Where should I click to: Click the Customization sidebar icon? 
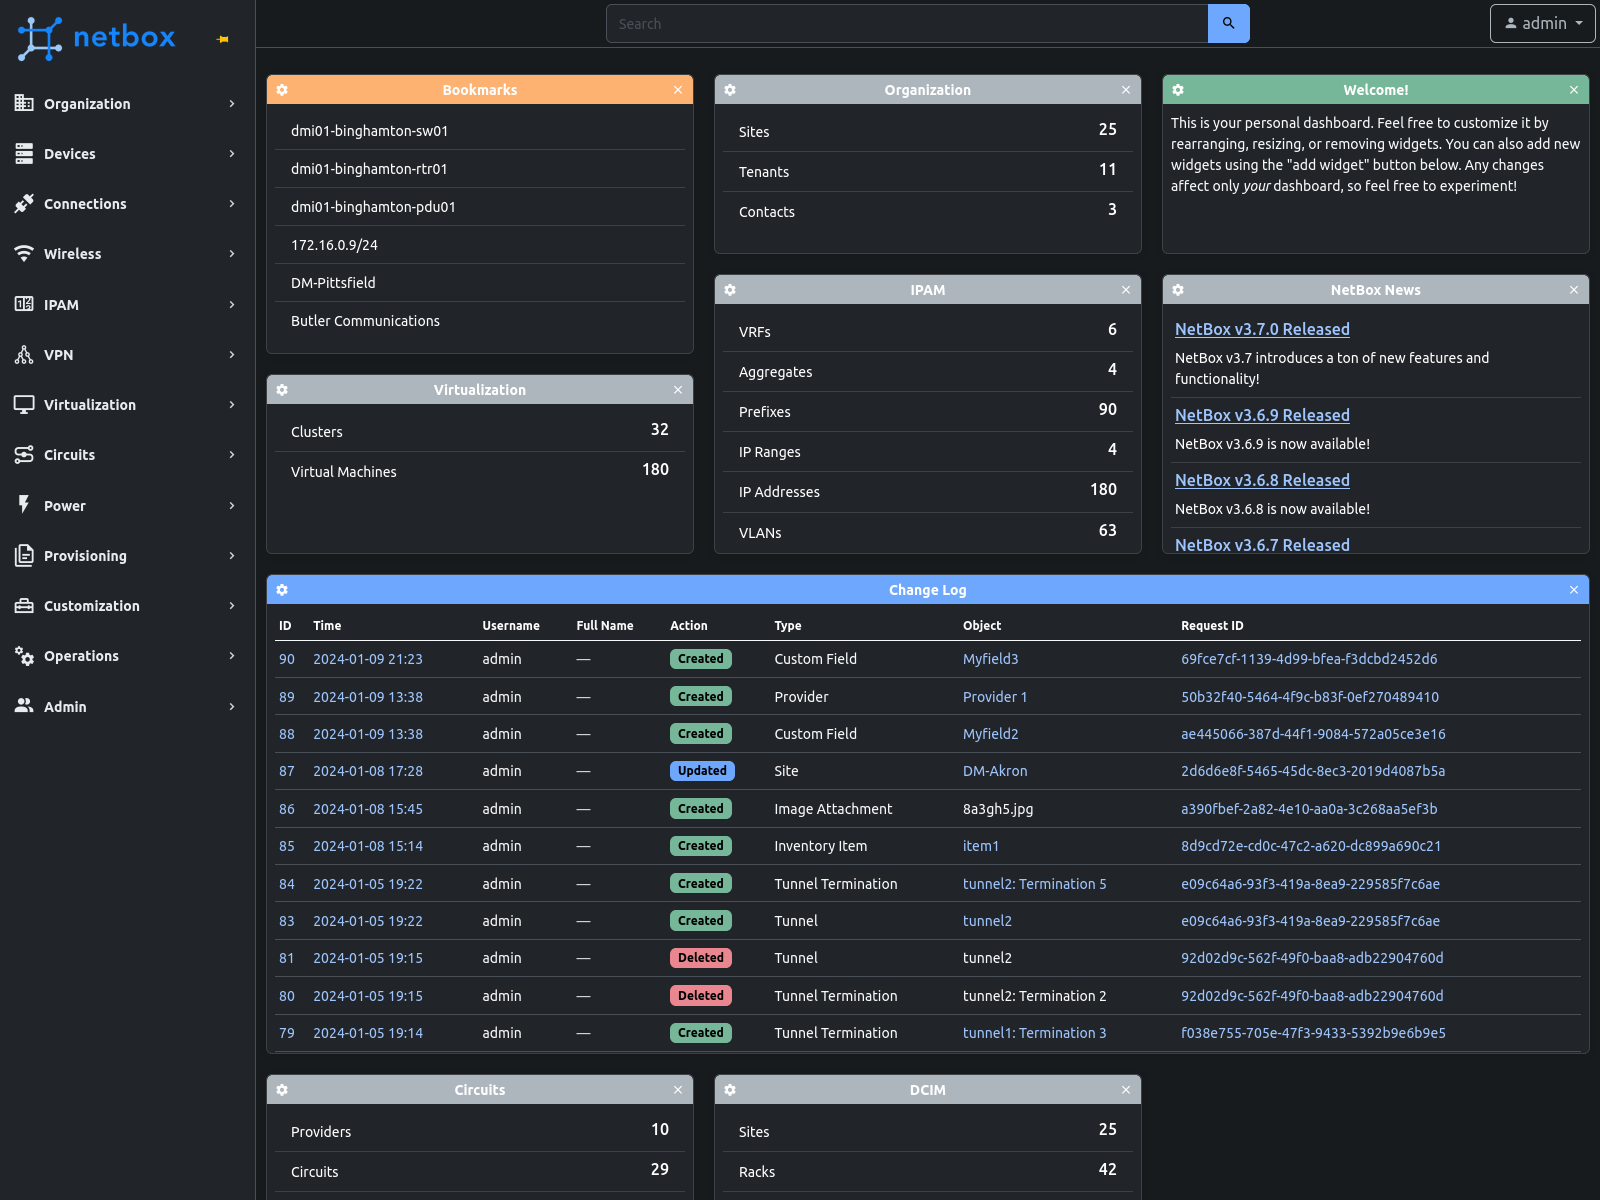click(x=24, y=606)
